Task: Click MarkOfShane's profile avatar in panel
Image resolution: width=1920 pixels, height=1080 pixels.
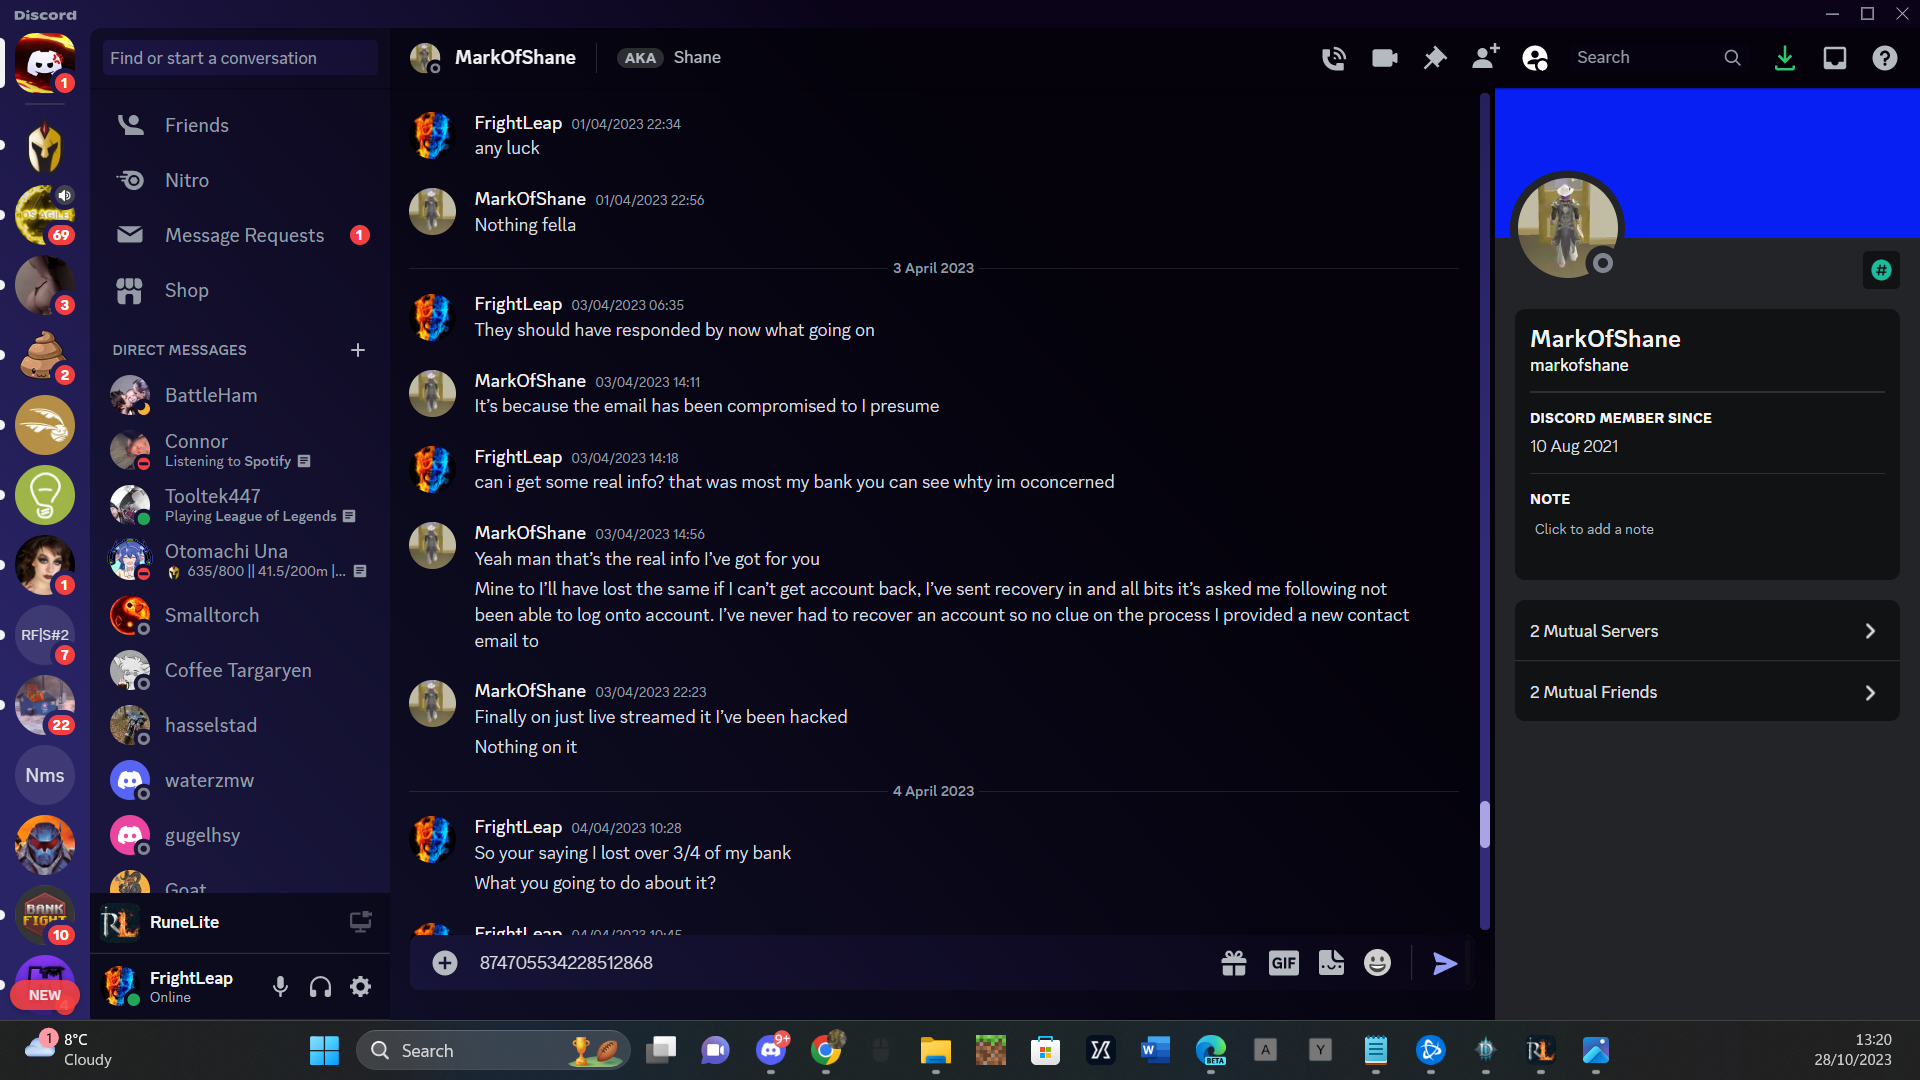Action: tap(1567, 228)
